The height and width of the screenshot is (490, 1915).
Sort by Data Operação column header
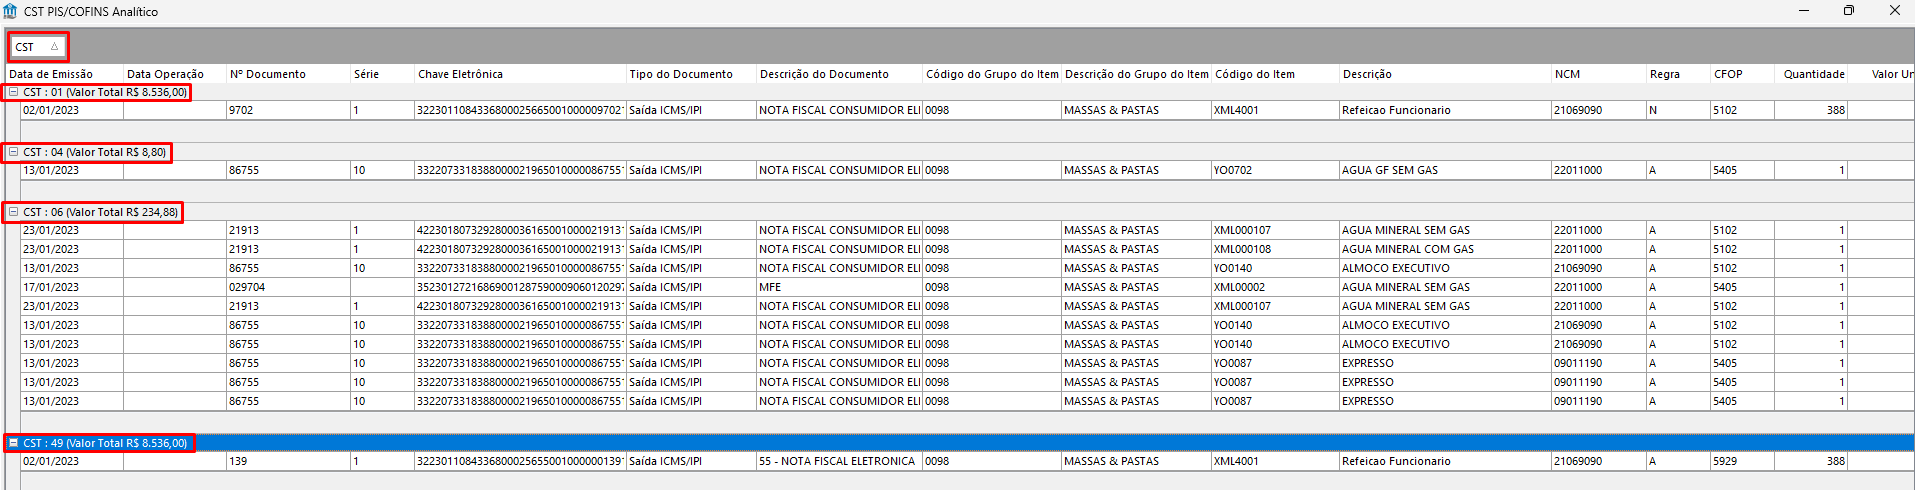(x=174, y=74)
